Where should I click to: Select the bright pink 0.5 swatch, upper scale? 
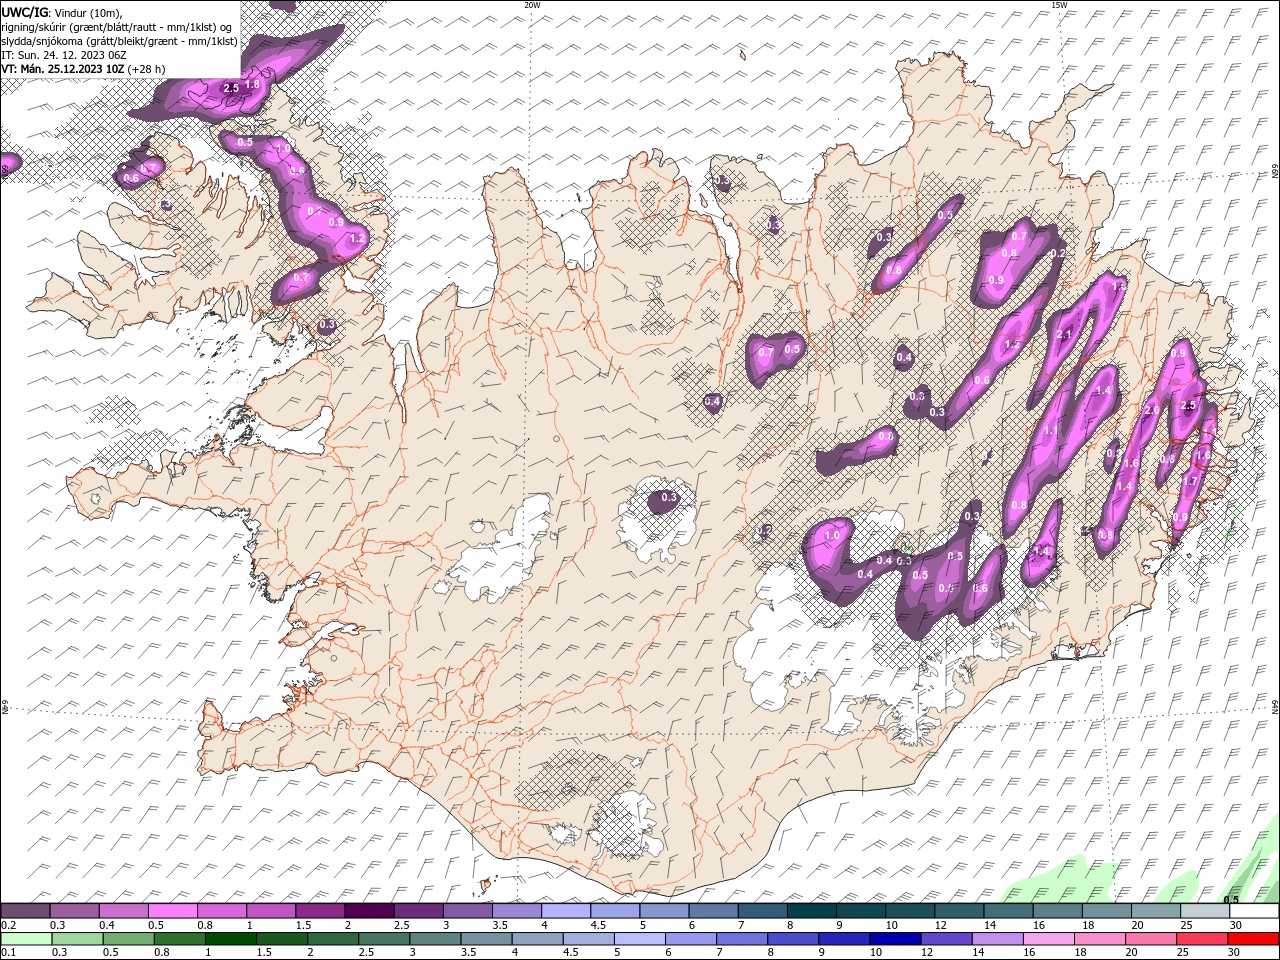tap(172, 911)
